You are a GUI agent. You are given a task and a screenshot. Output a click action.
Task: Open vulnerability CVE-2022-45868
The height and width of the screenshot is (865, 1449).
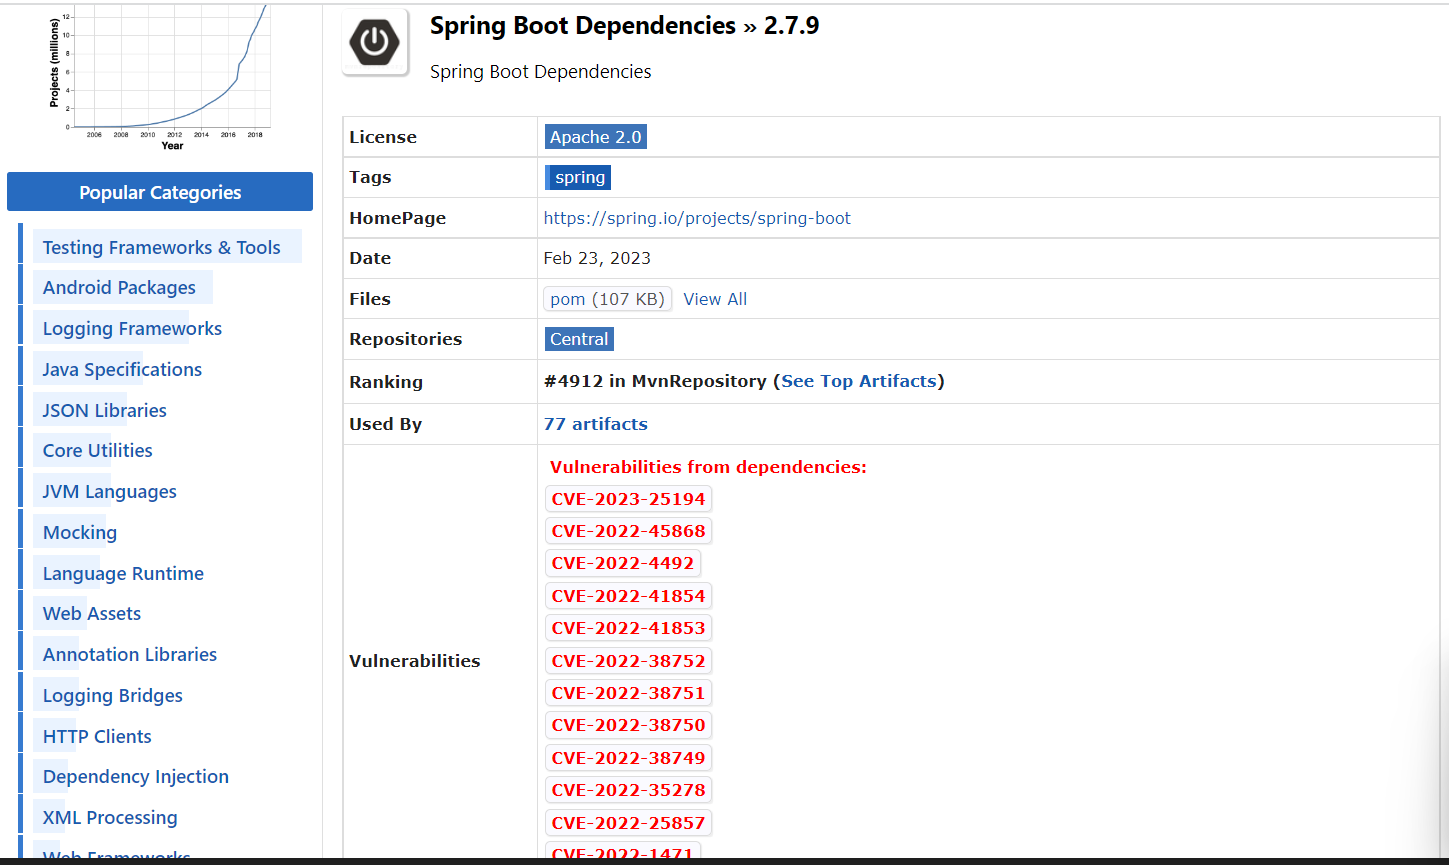[628, 530]
